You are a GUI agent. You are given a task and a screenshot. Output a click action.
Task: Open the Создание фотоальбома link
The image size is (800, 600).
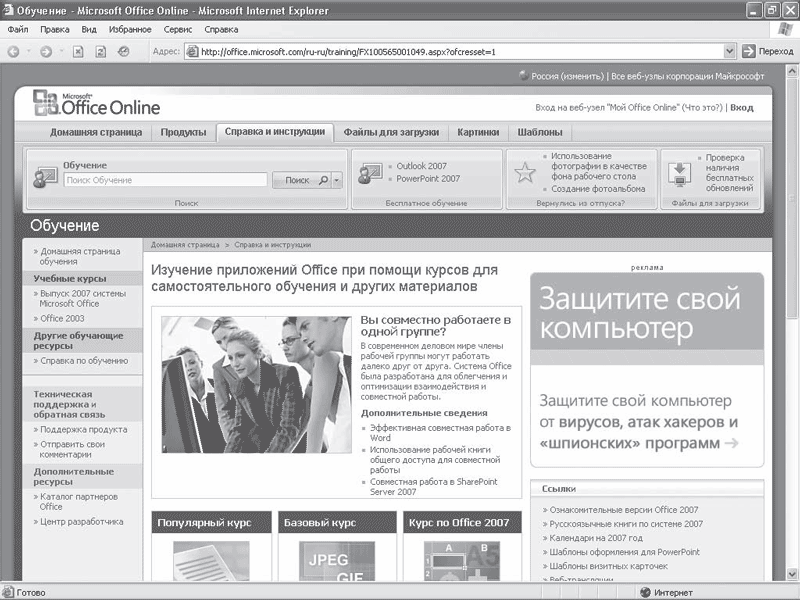[598, 189]
